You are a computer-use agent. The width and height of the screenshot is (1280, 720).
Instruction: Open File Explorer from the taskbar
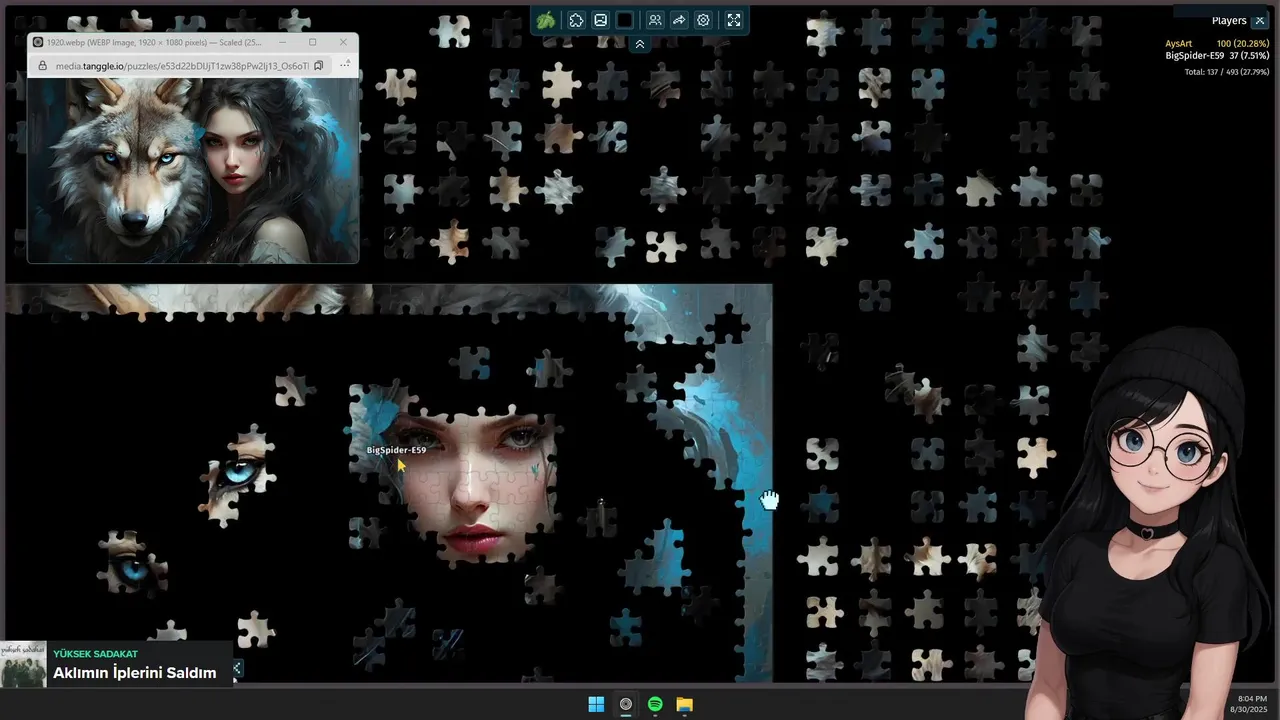click(684, 704)
